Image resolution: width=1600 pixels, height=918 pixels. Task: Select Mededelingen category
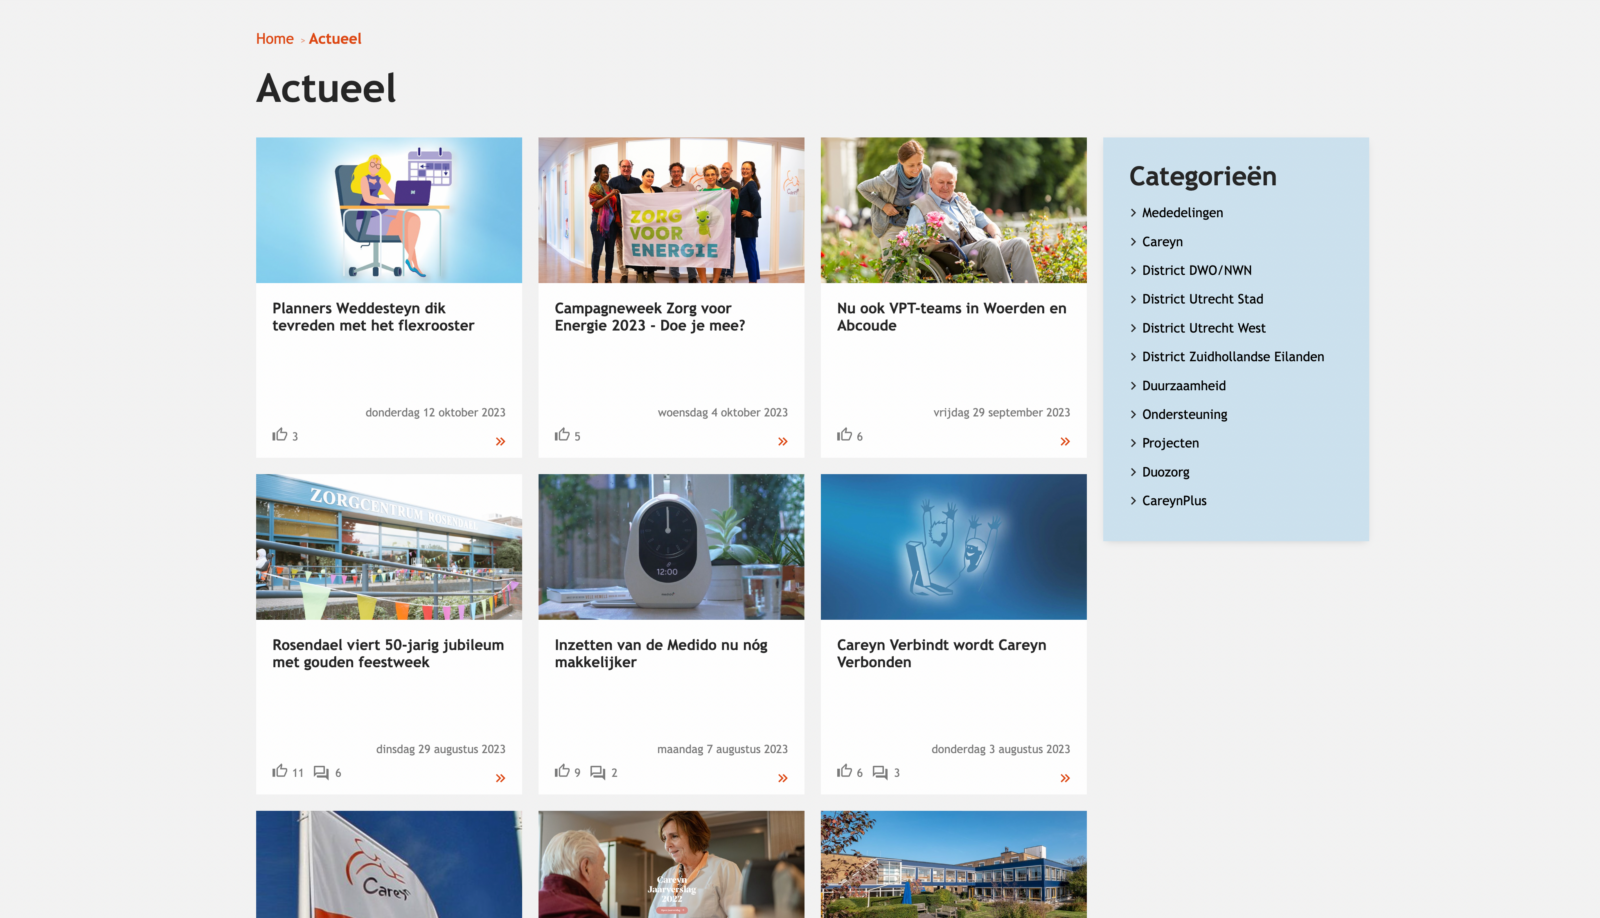click(1182, 213)
